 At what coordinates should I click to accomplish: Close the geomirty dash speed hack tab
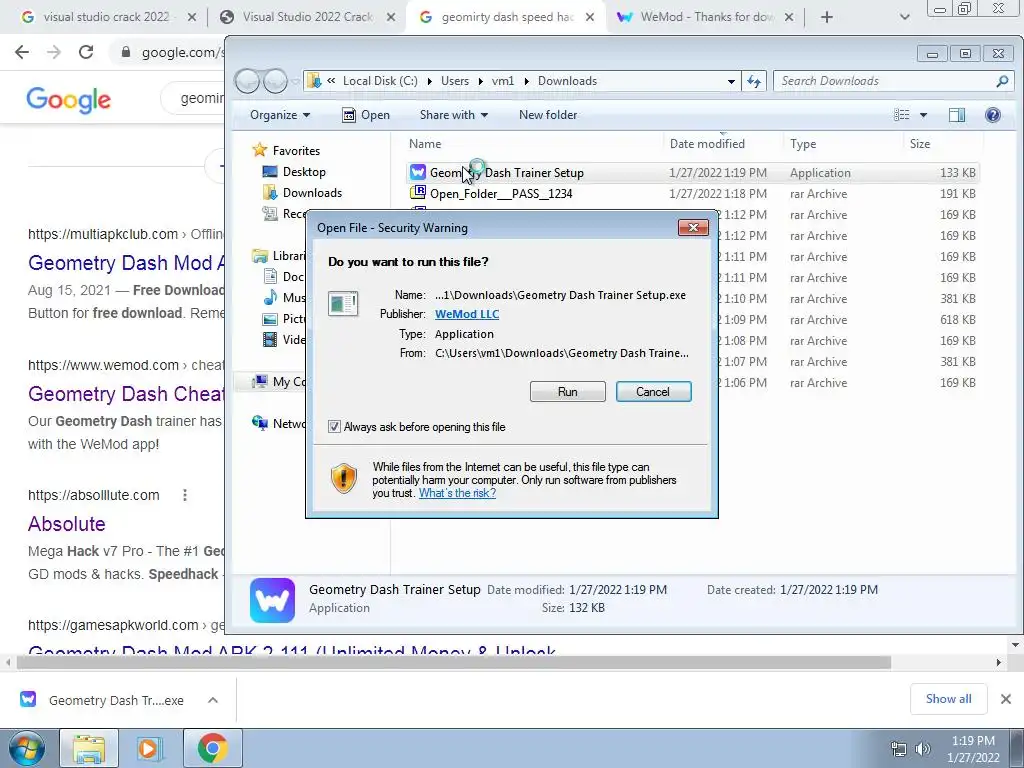[590, 18]
